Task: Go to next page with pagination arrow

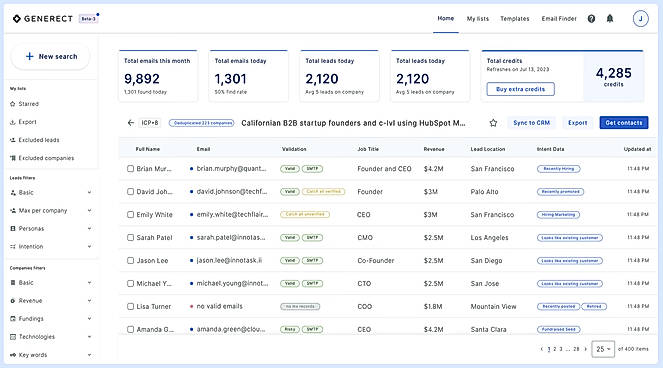Action: [585, 349]
